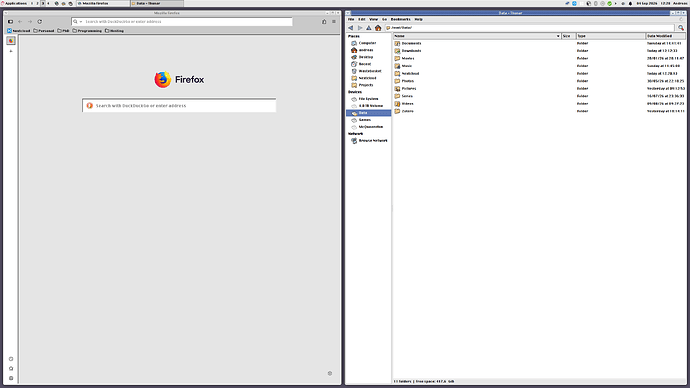Switch to Mozilla Firefox in the panel taskbar
The height and width of the screenshot is (388, 690).
click(103, 3)
